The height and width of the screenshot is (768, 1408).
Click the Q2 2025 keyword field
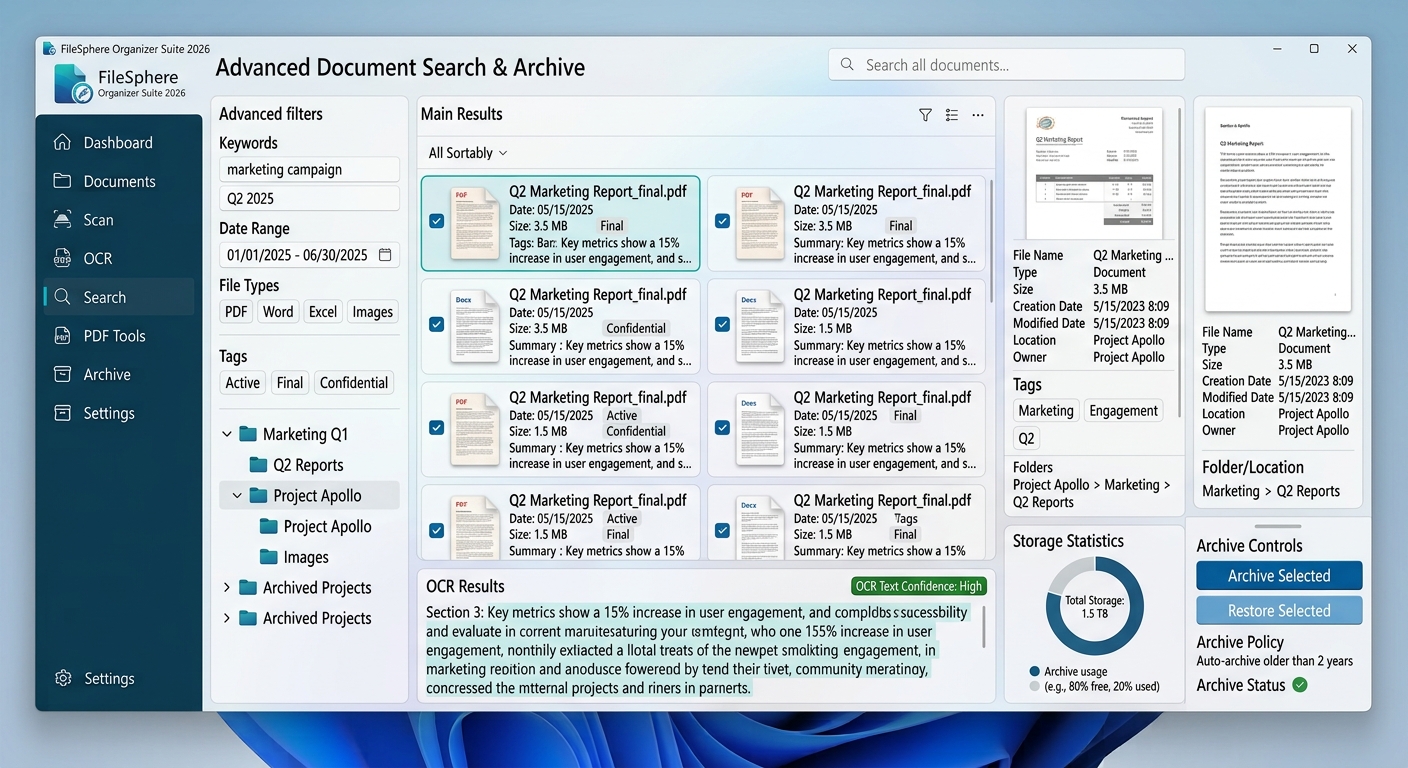309,198
